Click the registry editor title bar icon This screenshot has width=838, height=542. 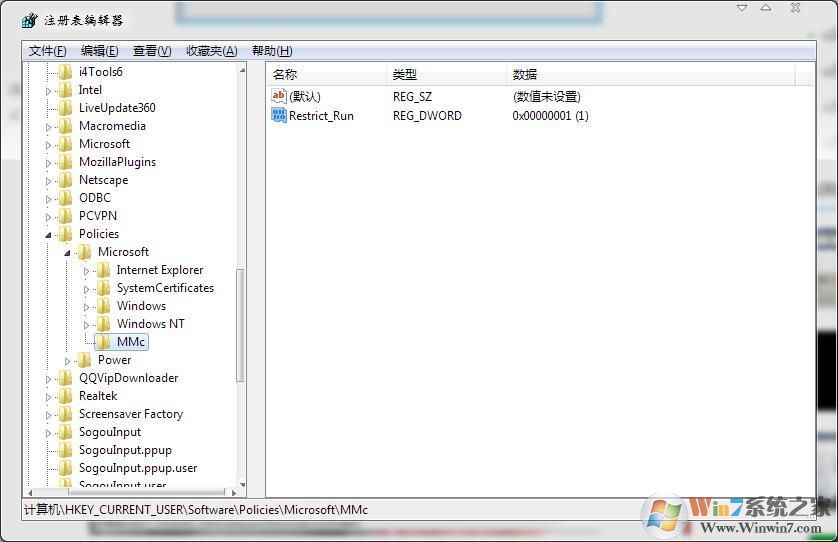[29, 20]
